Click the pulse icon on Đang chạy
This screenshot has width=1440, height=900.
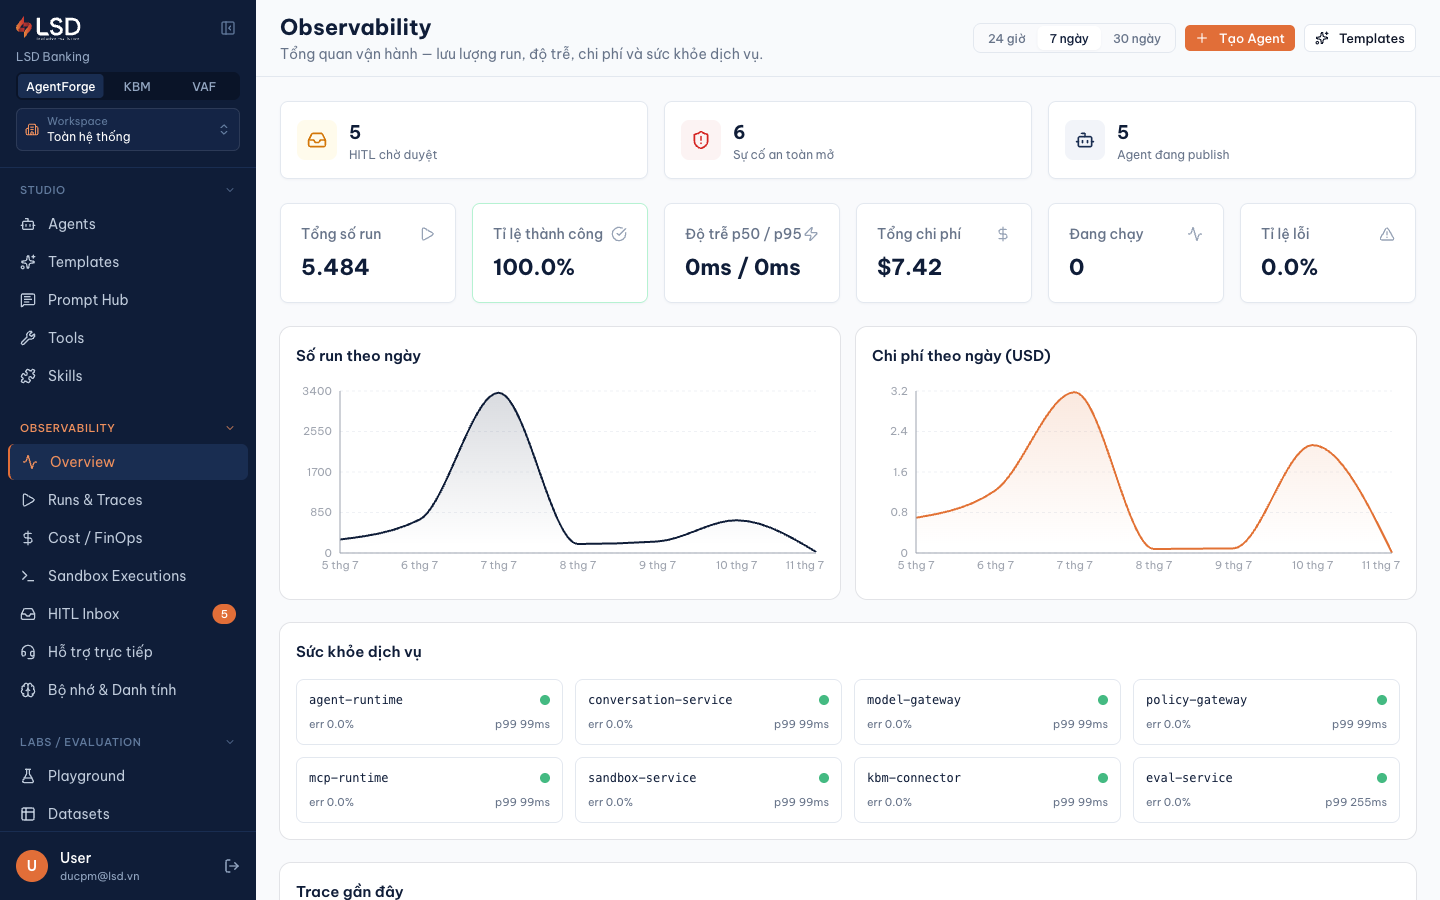pos(1195,234)
